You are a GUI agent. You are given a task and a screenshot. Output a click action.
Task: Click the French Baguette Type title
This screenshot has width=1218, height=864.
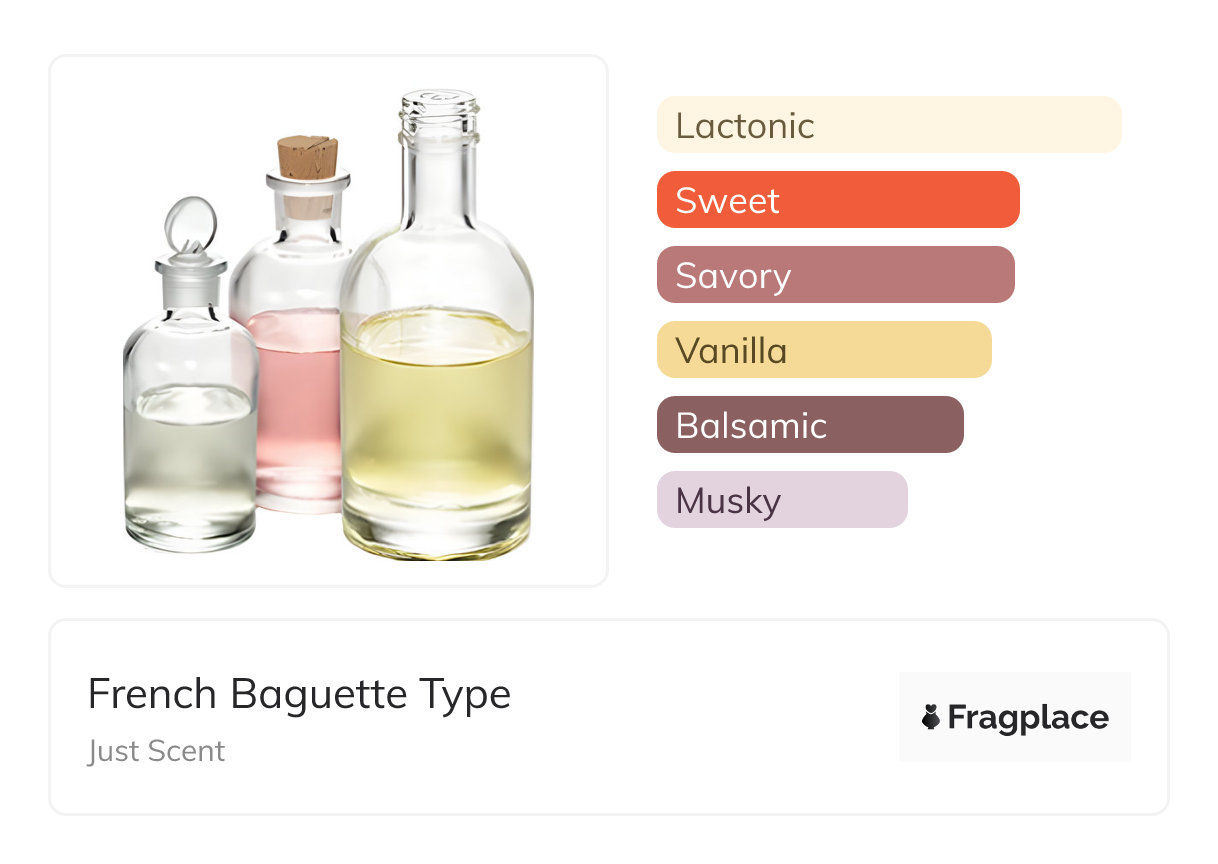click(x=299, y=694)
